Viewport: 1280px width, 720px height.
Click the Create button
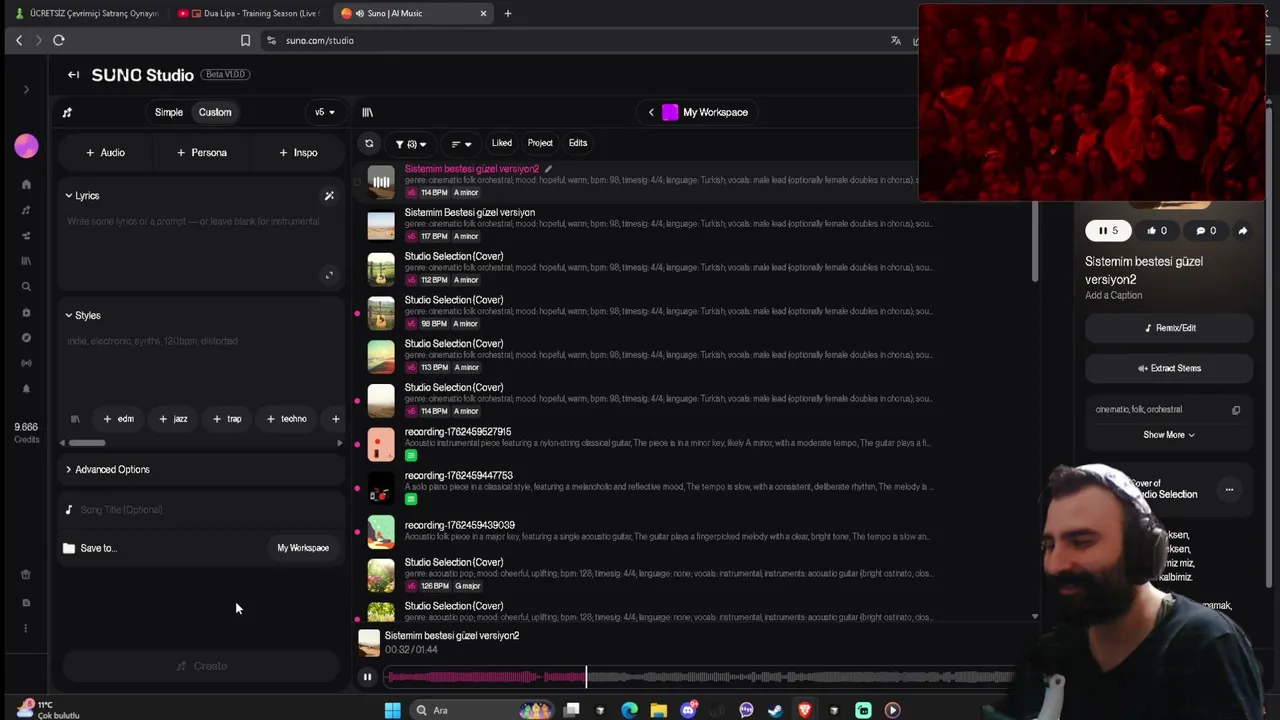[x=202, y=666]
